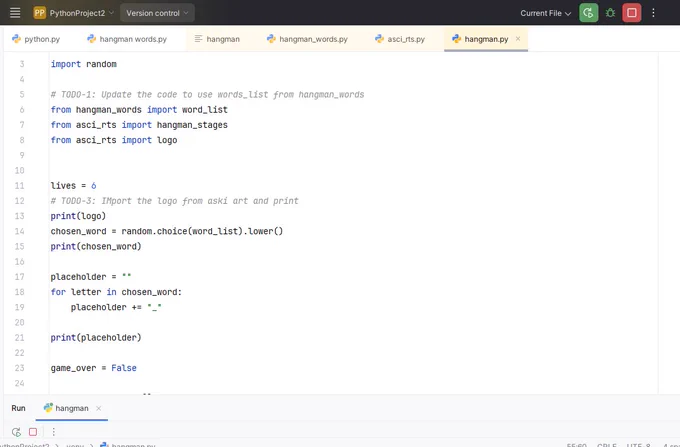Open the main hamburger menu
Viewport: 680px width, 447px height.
click(x=15, y=13)
